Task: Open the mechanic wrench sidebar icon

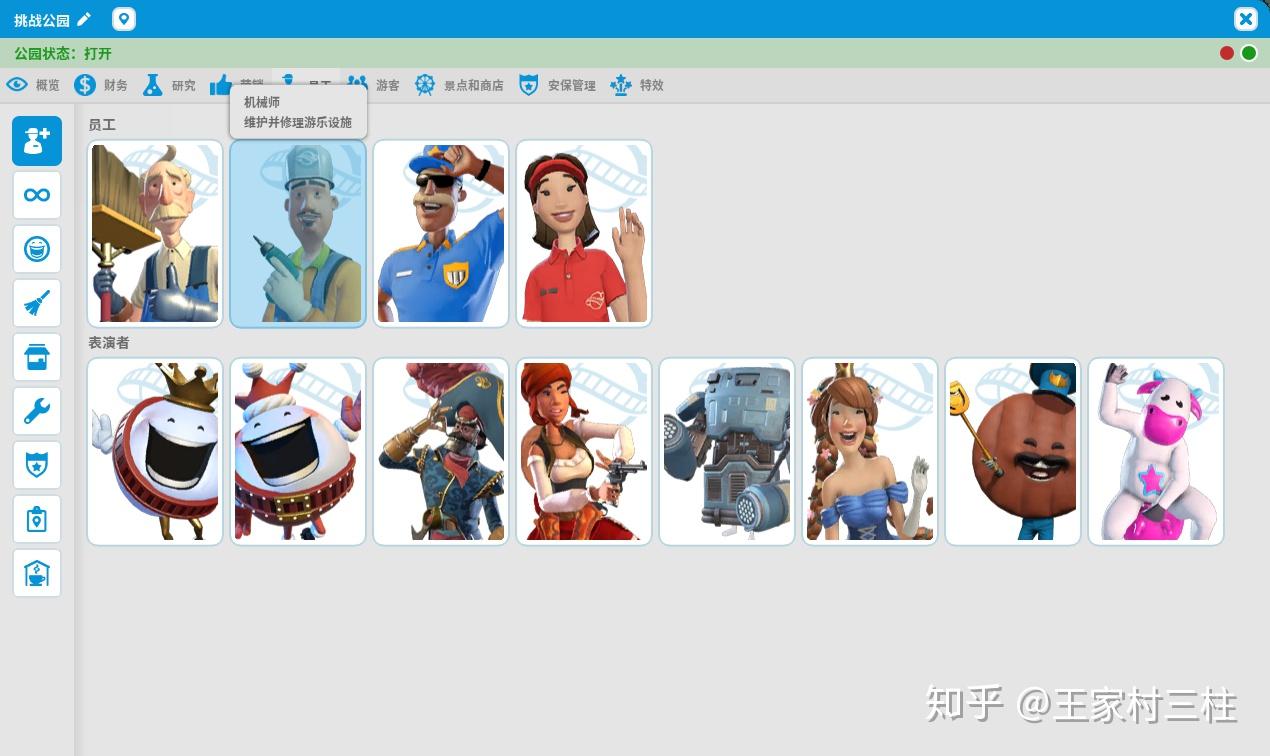Action: point(37,411)
